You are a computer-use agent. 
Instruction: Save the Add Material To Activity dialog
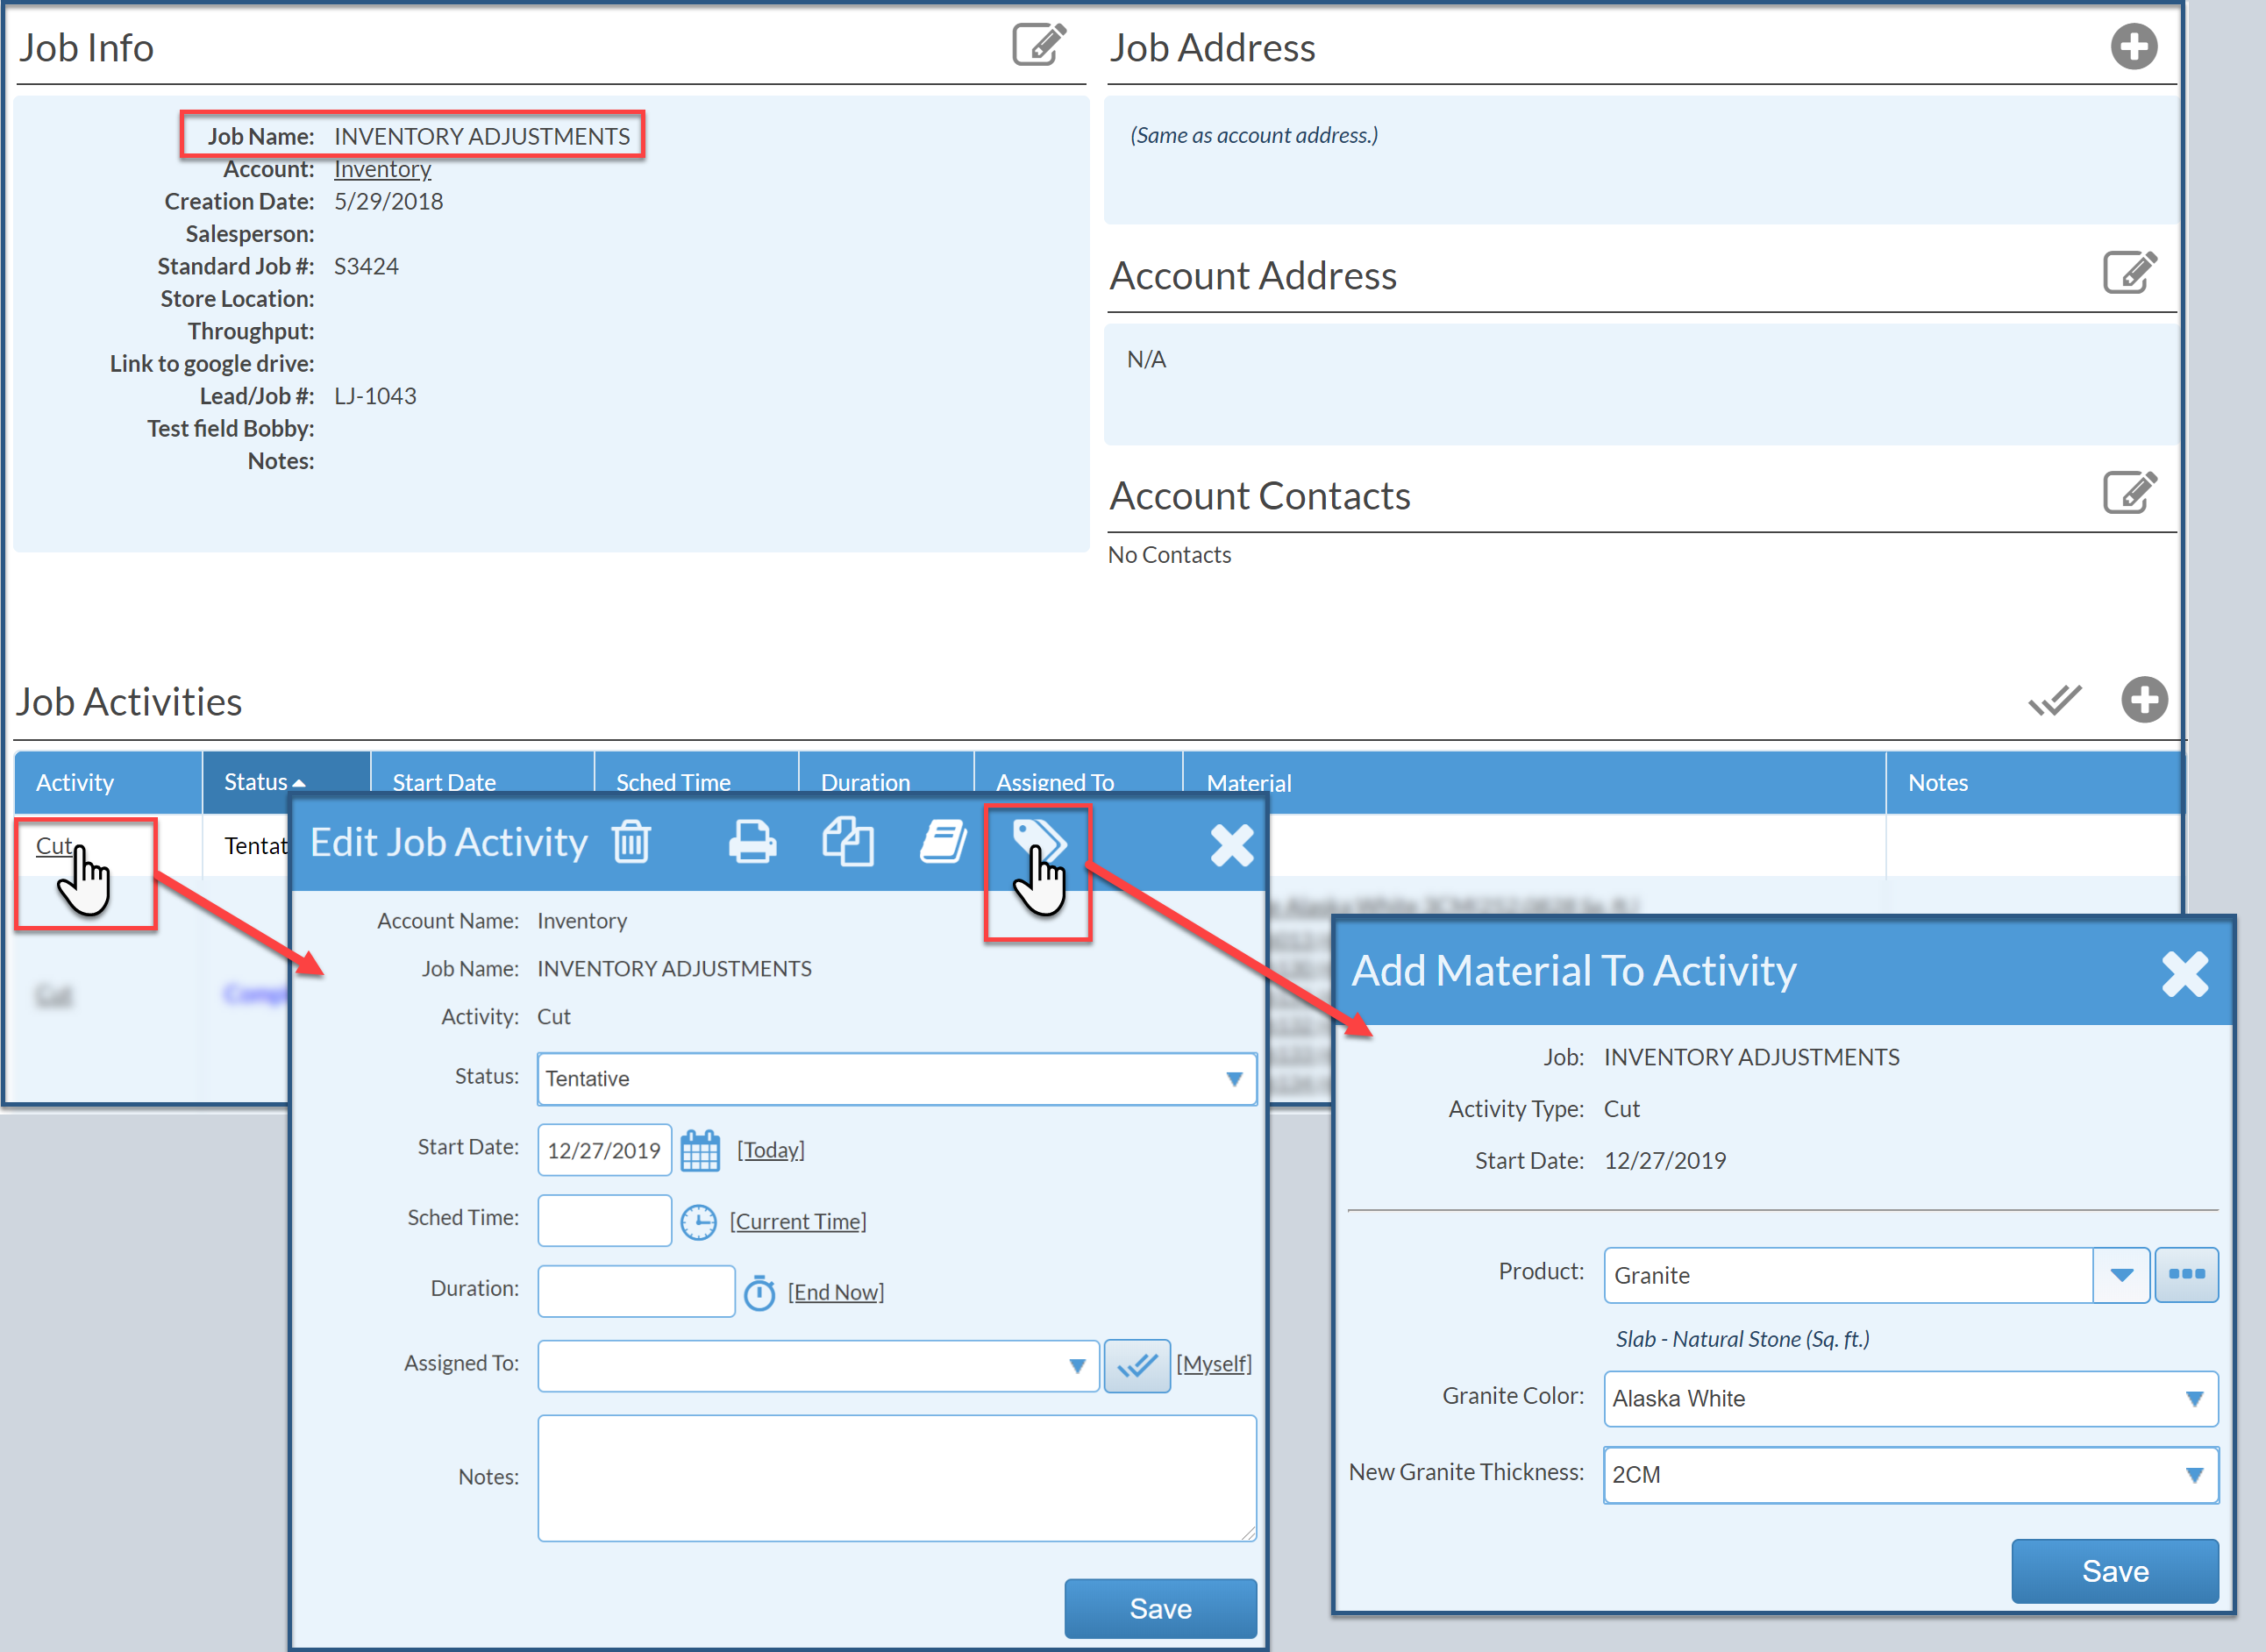(x=2114, y=1570)
